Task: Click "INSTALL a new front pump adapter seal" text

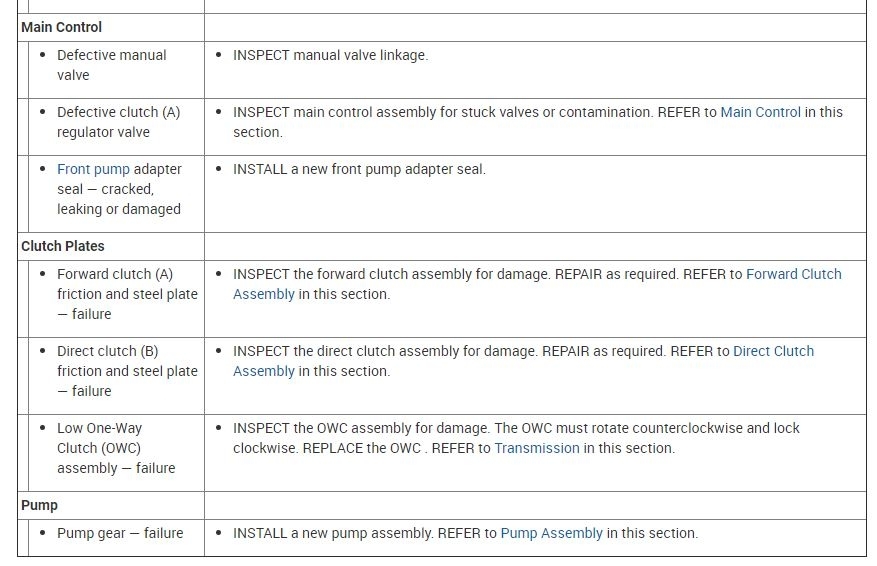Action: point(359,169)
